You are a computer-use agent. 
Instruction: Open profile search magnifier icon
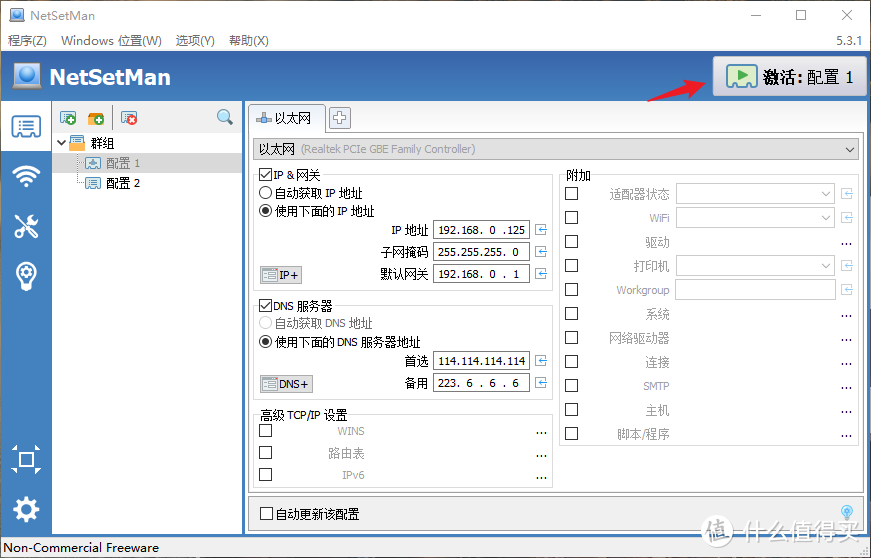(x=225, y=117)
